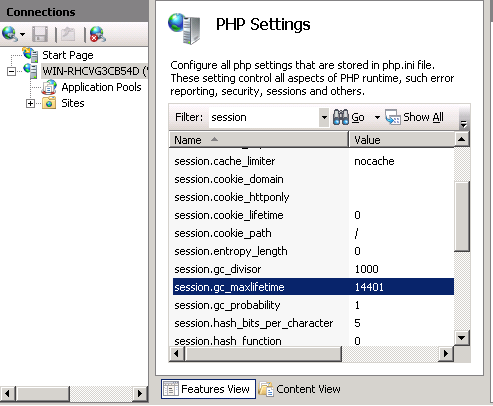Viewport: 493px width, 406px height.
Task: Click the 1000 value of gc_divisor
Action: tap(366, 269)
